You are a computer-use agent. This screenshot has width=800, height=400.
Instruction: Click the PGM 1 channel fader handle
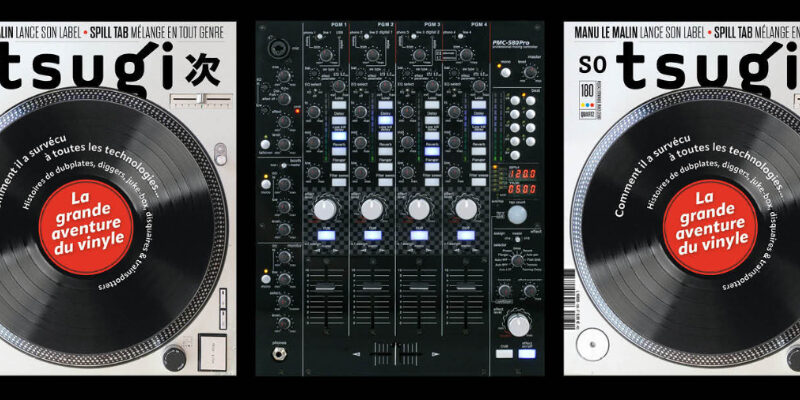click(x=326, y=288)
